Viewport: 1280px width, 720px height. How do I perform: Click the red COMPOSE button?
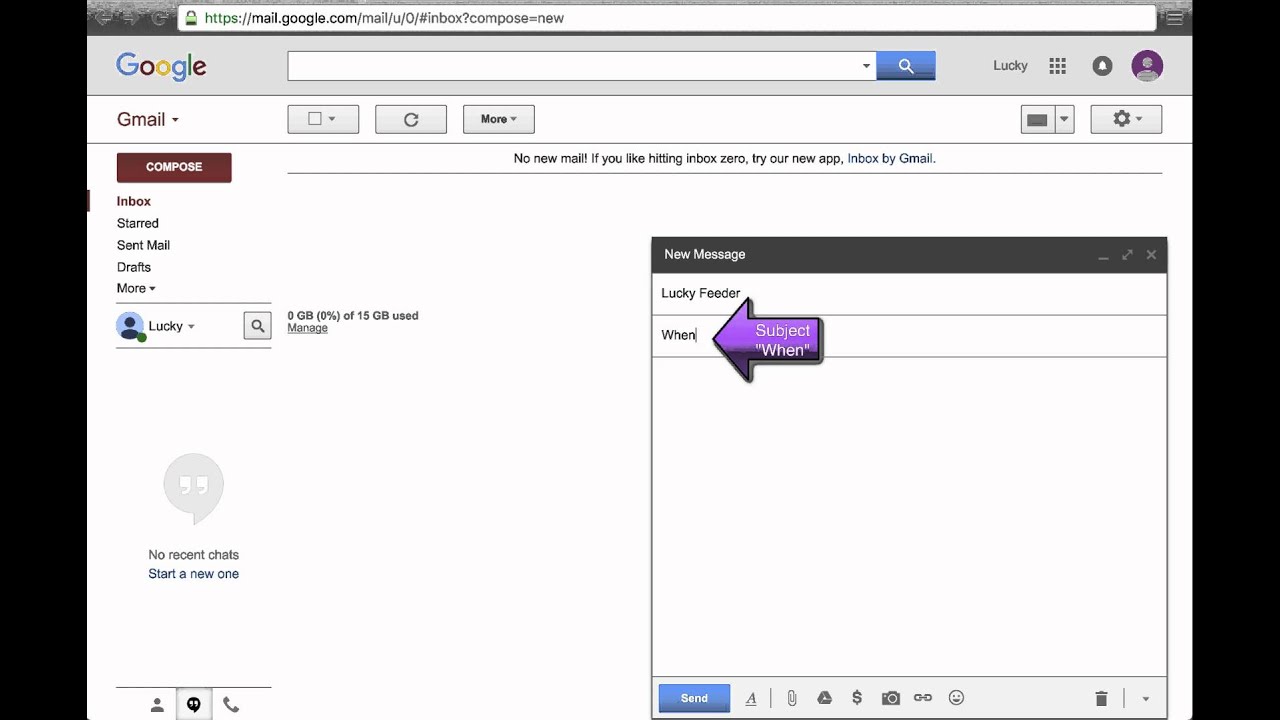click(174, 167)
